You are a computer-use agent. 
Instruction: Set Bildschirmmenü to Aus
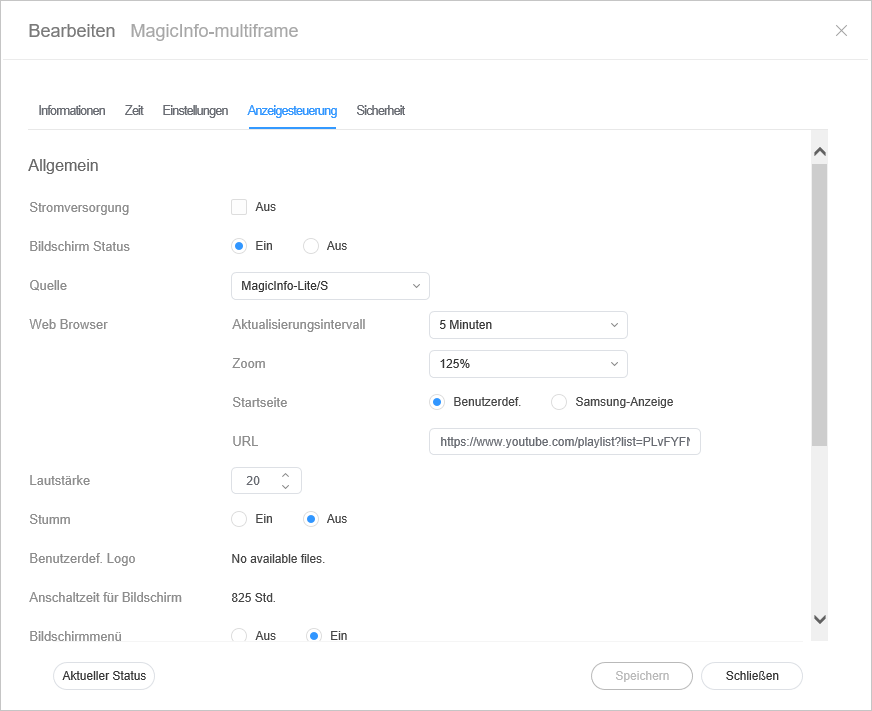(x=239, y=635)
